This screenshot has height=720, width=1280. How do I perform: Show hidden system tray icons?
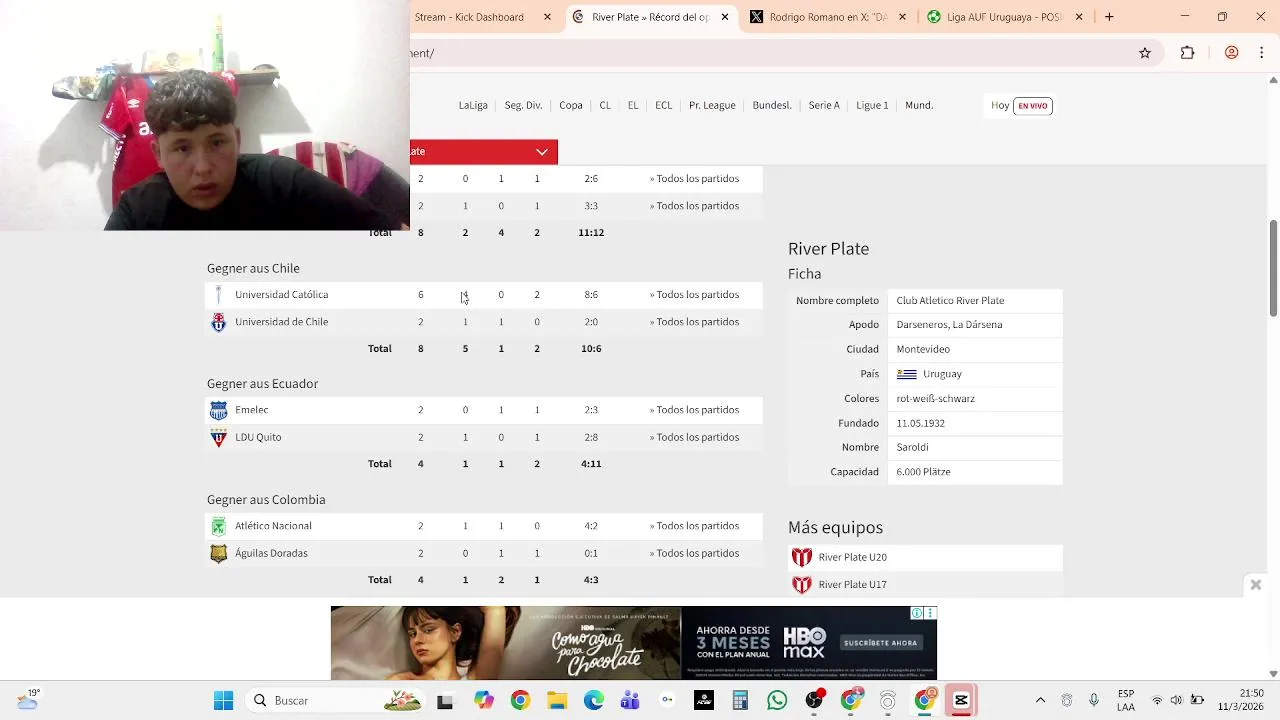coord(1040,701)
